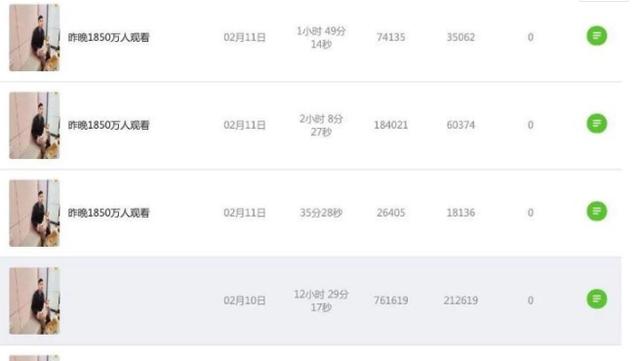This screenshot has height=361, width=640.
Task: Open title 昨晚1850万人观看 of 1小时49分 row
Action: coord(109,38)
